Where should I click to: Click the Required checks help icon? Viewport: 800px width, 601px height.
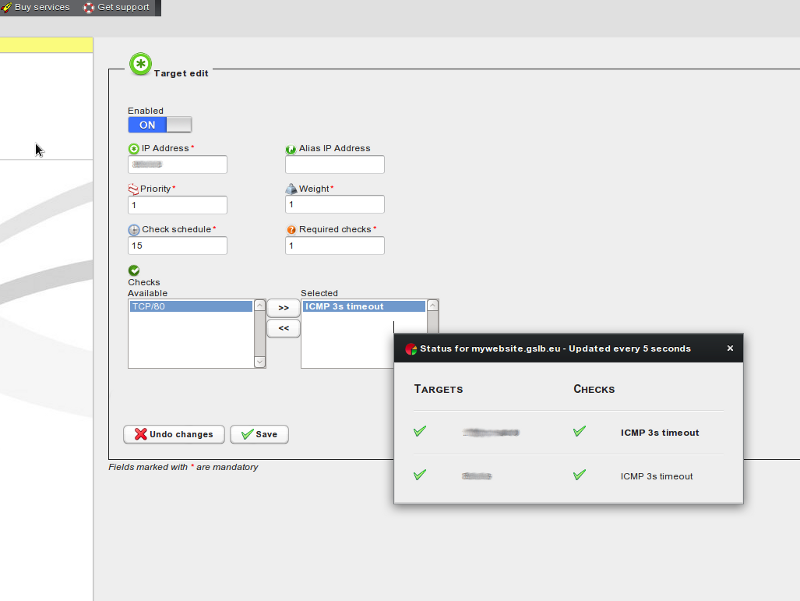pos(291,230)
